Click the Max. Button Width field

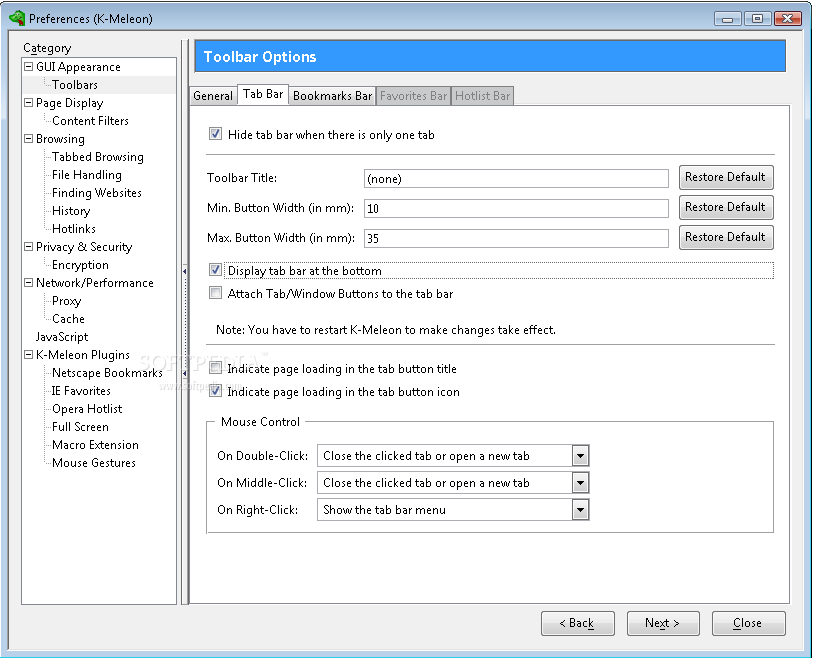pyautogui.click(x=516, y=238)
